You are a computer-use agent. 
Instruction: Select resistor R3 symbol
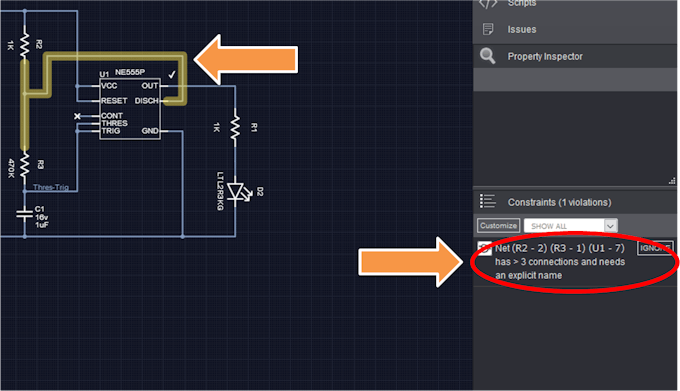[25, 164]
